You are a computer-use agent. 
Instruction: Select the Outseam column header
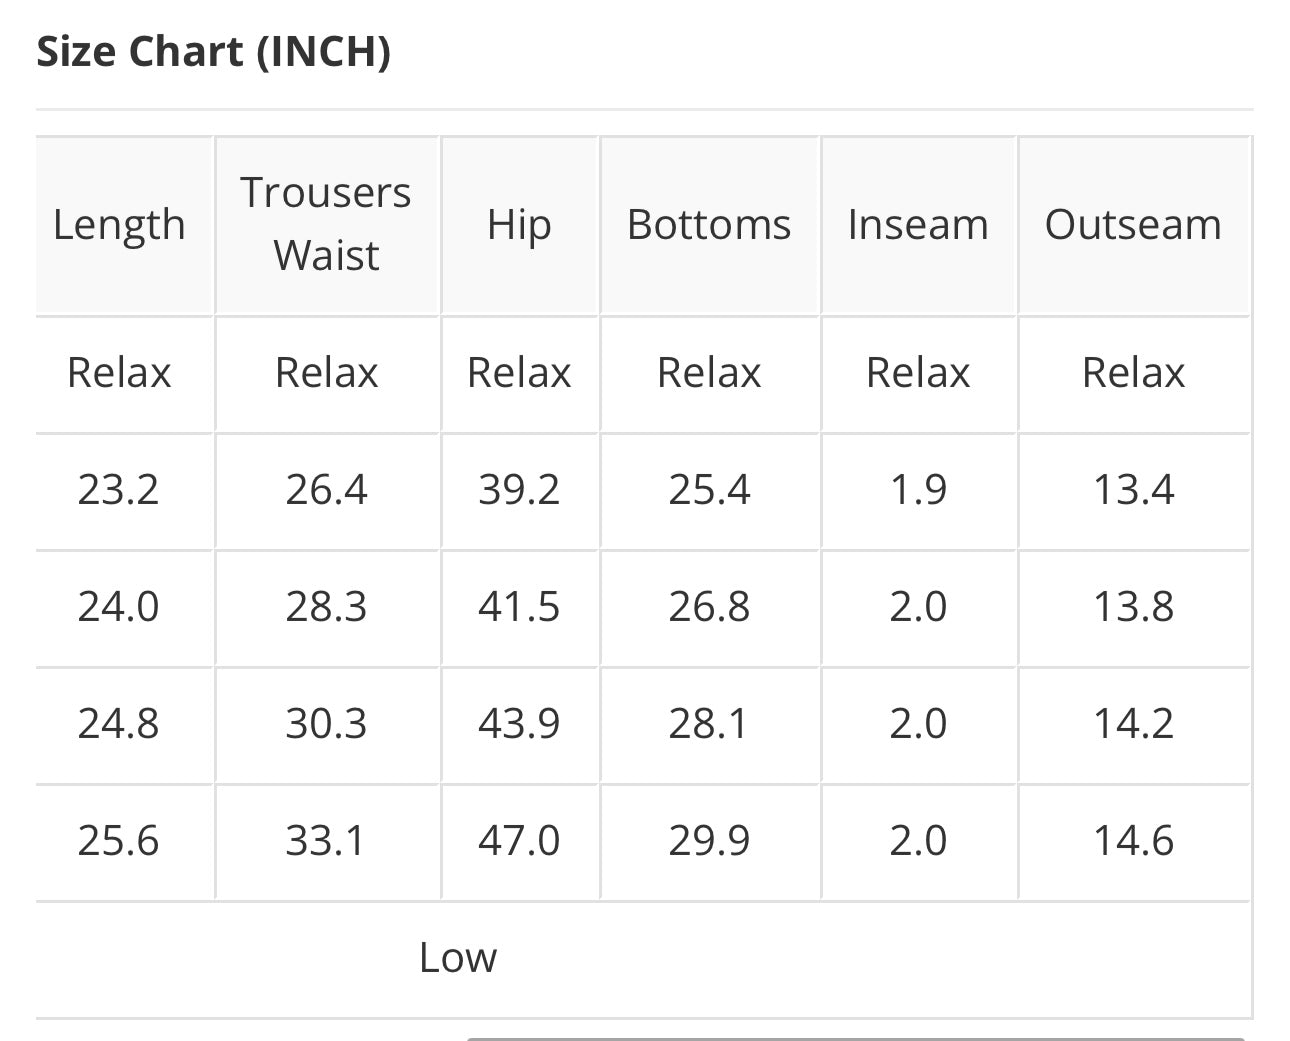click(1133, 225)
